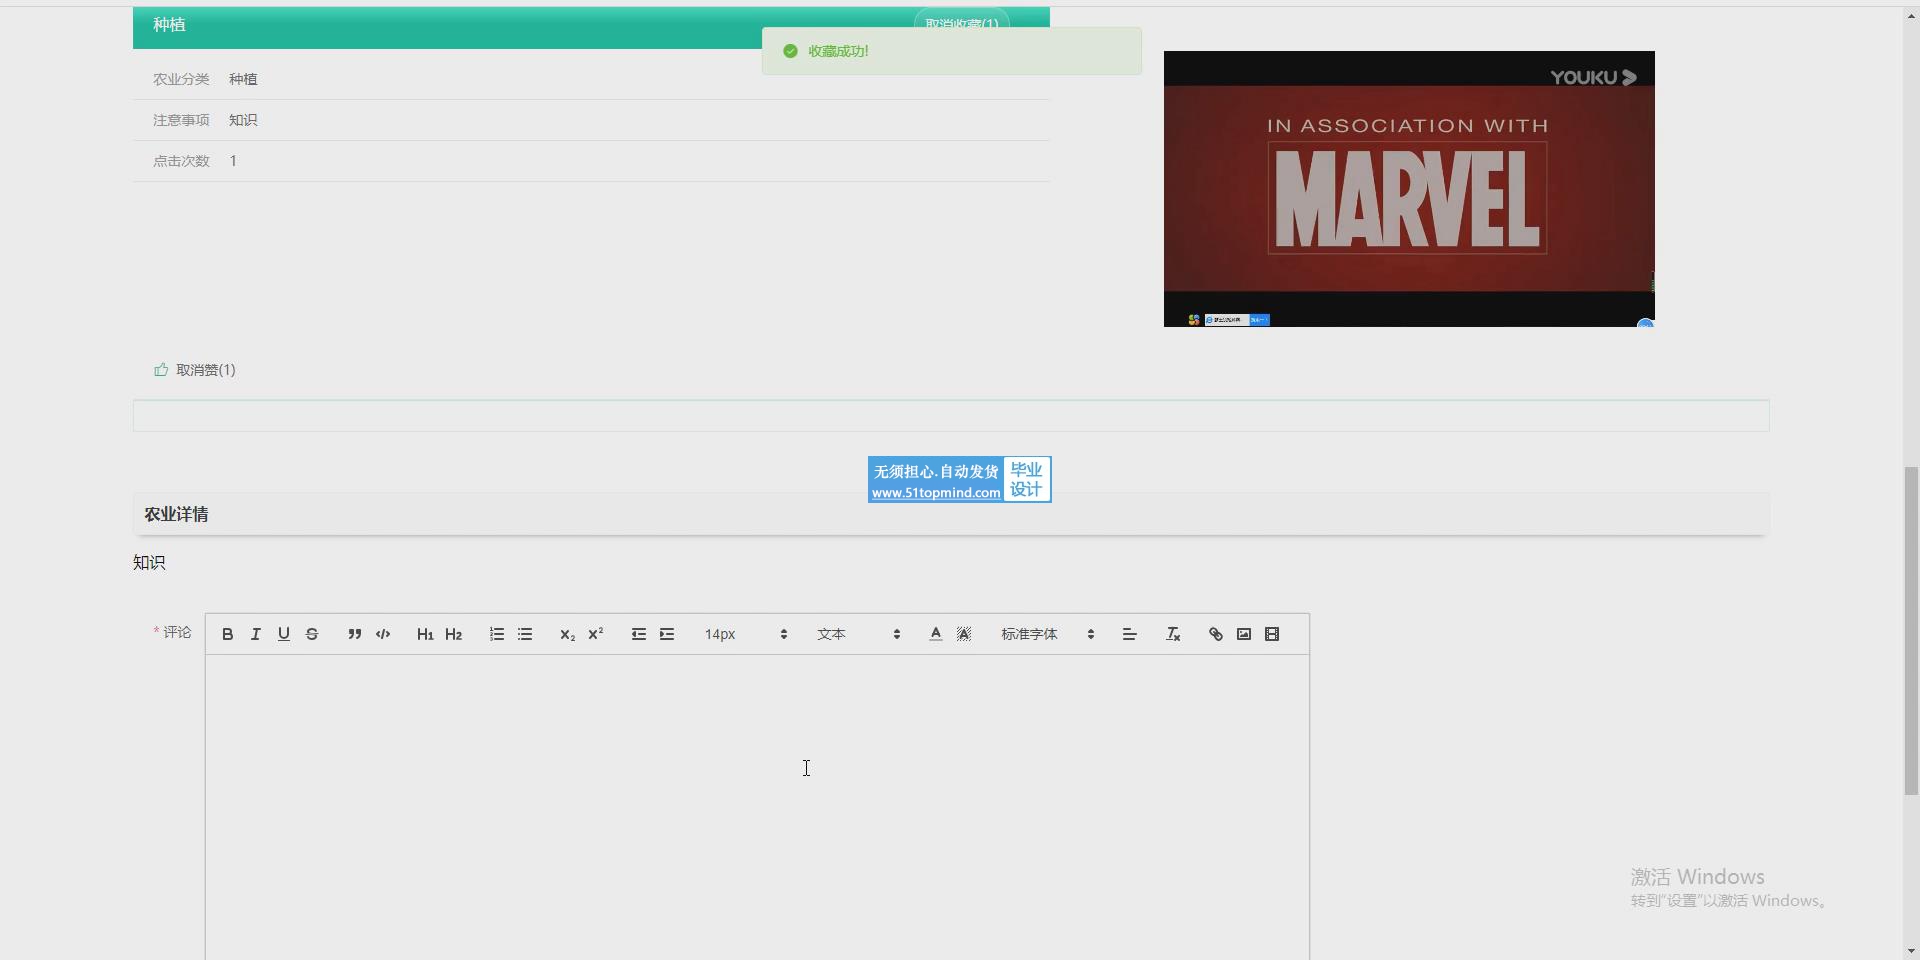Open the 标准字体 font family dropdown
Viewport: 1920px width, 960px height.
[x=1048, y=634]
